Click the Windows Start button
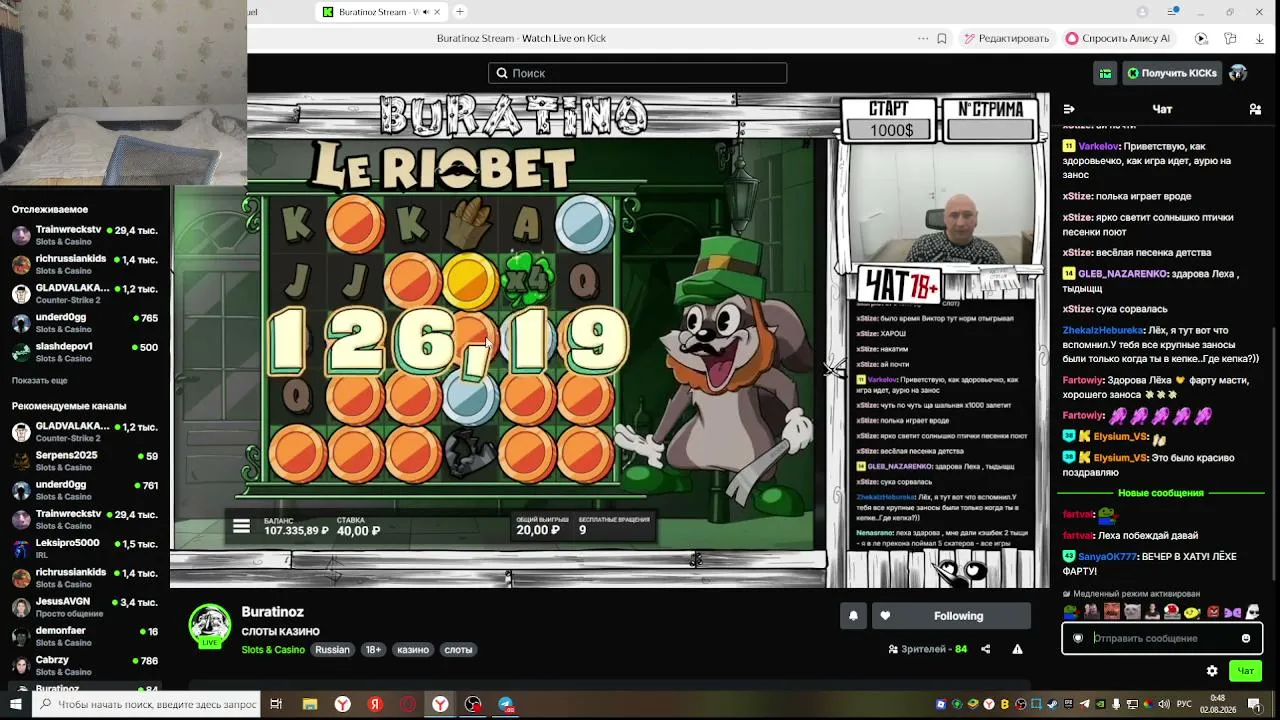 [x=15, y=704]
